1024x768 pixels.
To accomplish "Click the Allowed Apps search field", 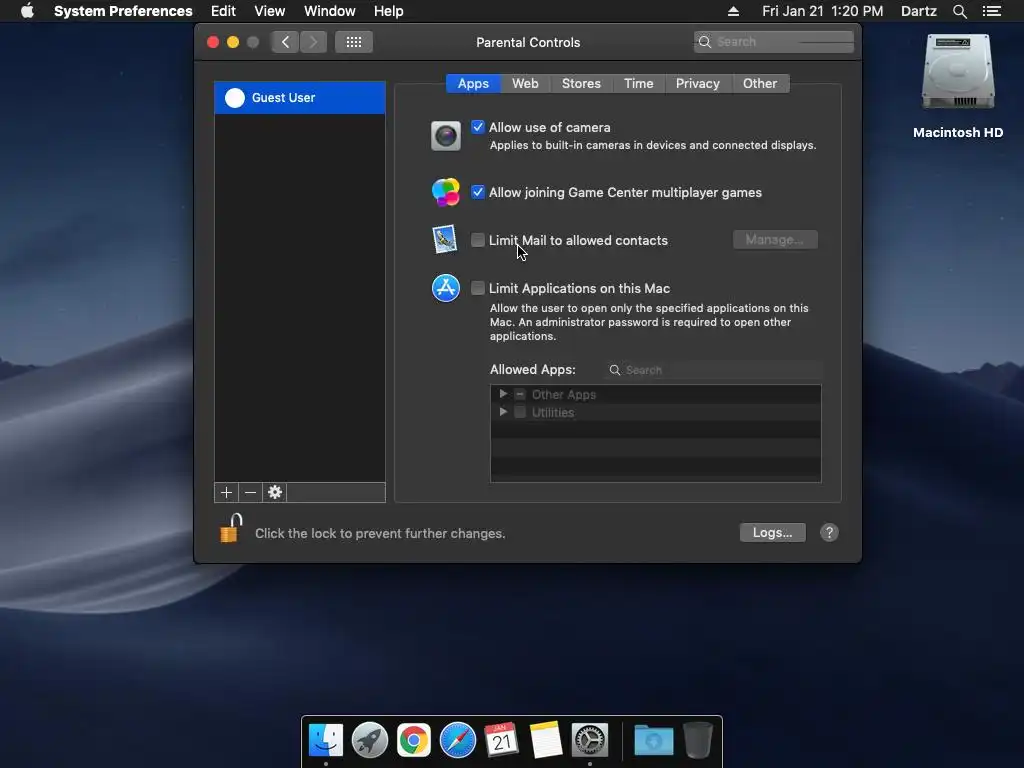I will (x=713, y=370).
